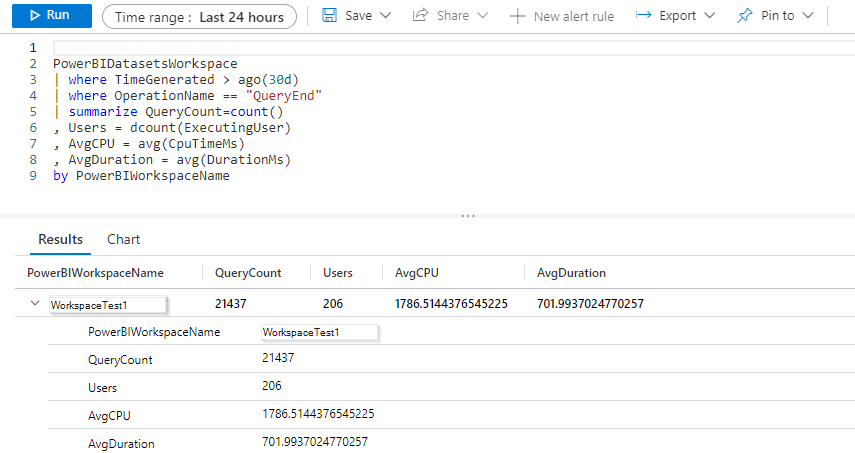The height and width of the screenshot is (453, 855).
Task: Click the AvgDuration column header
Action: tap(571, 273)
